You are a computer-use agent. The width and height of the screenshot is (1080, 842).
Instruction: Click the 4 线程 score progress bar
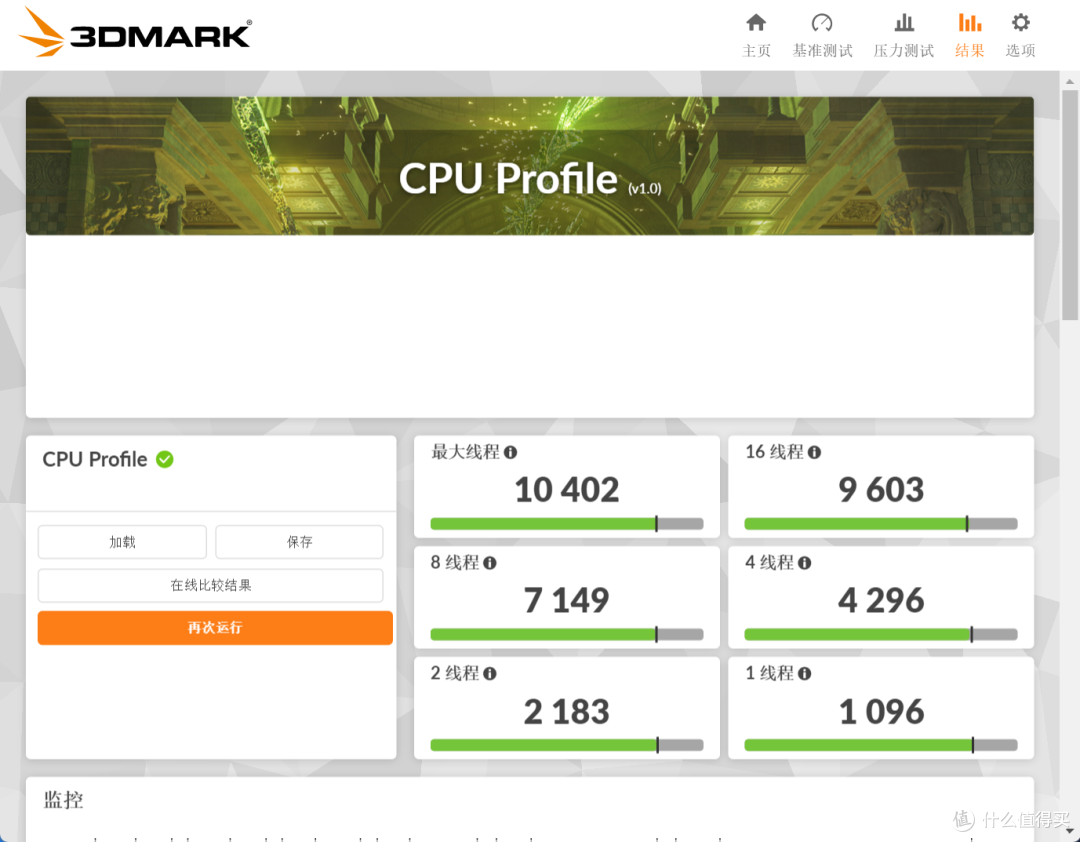880,635
